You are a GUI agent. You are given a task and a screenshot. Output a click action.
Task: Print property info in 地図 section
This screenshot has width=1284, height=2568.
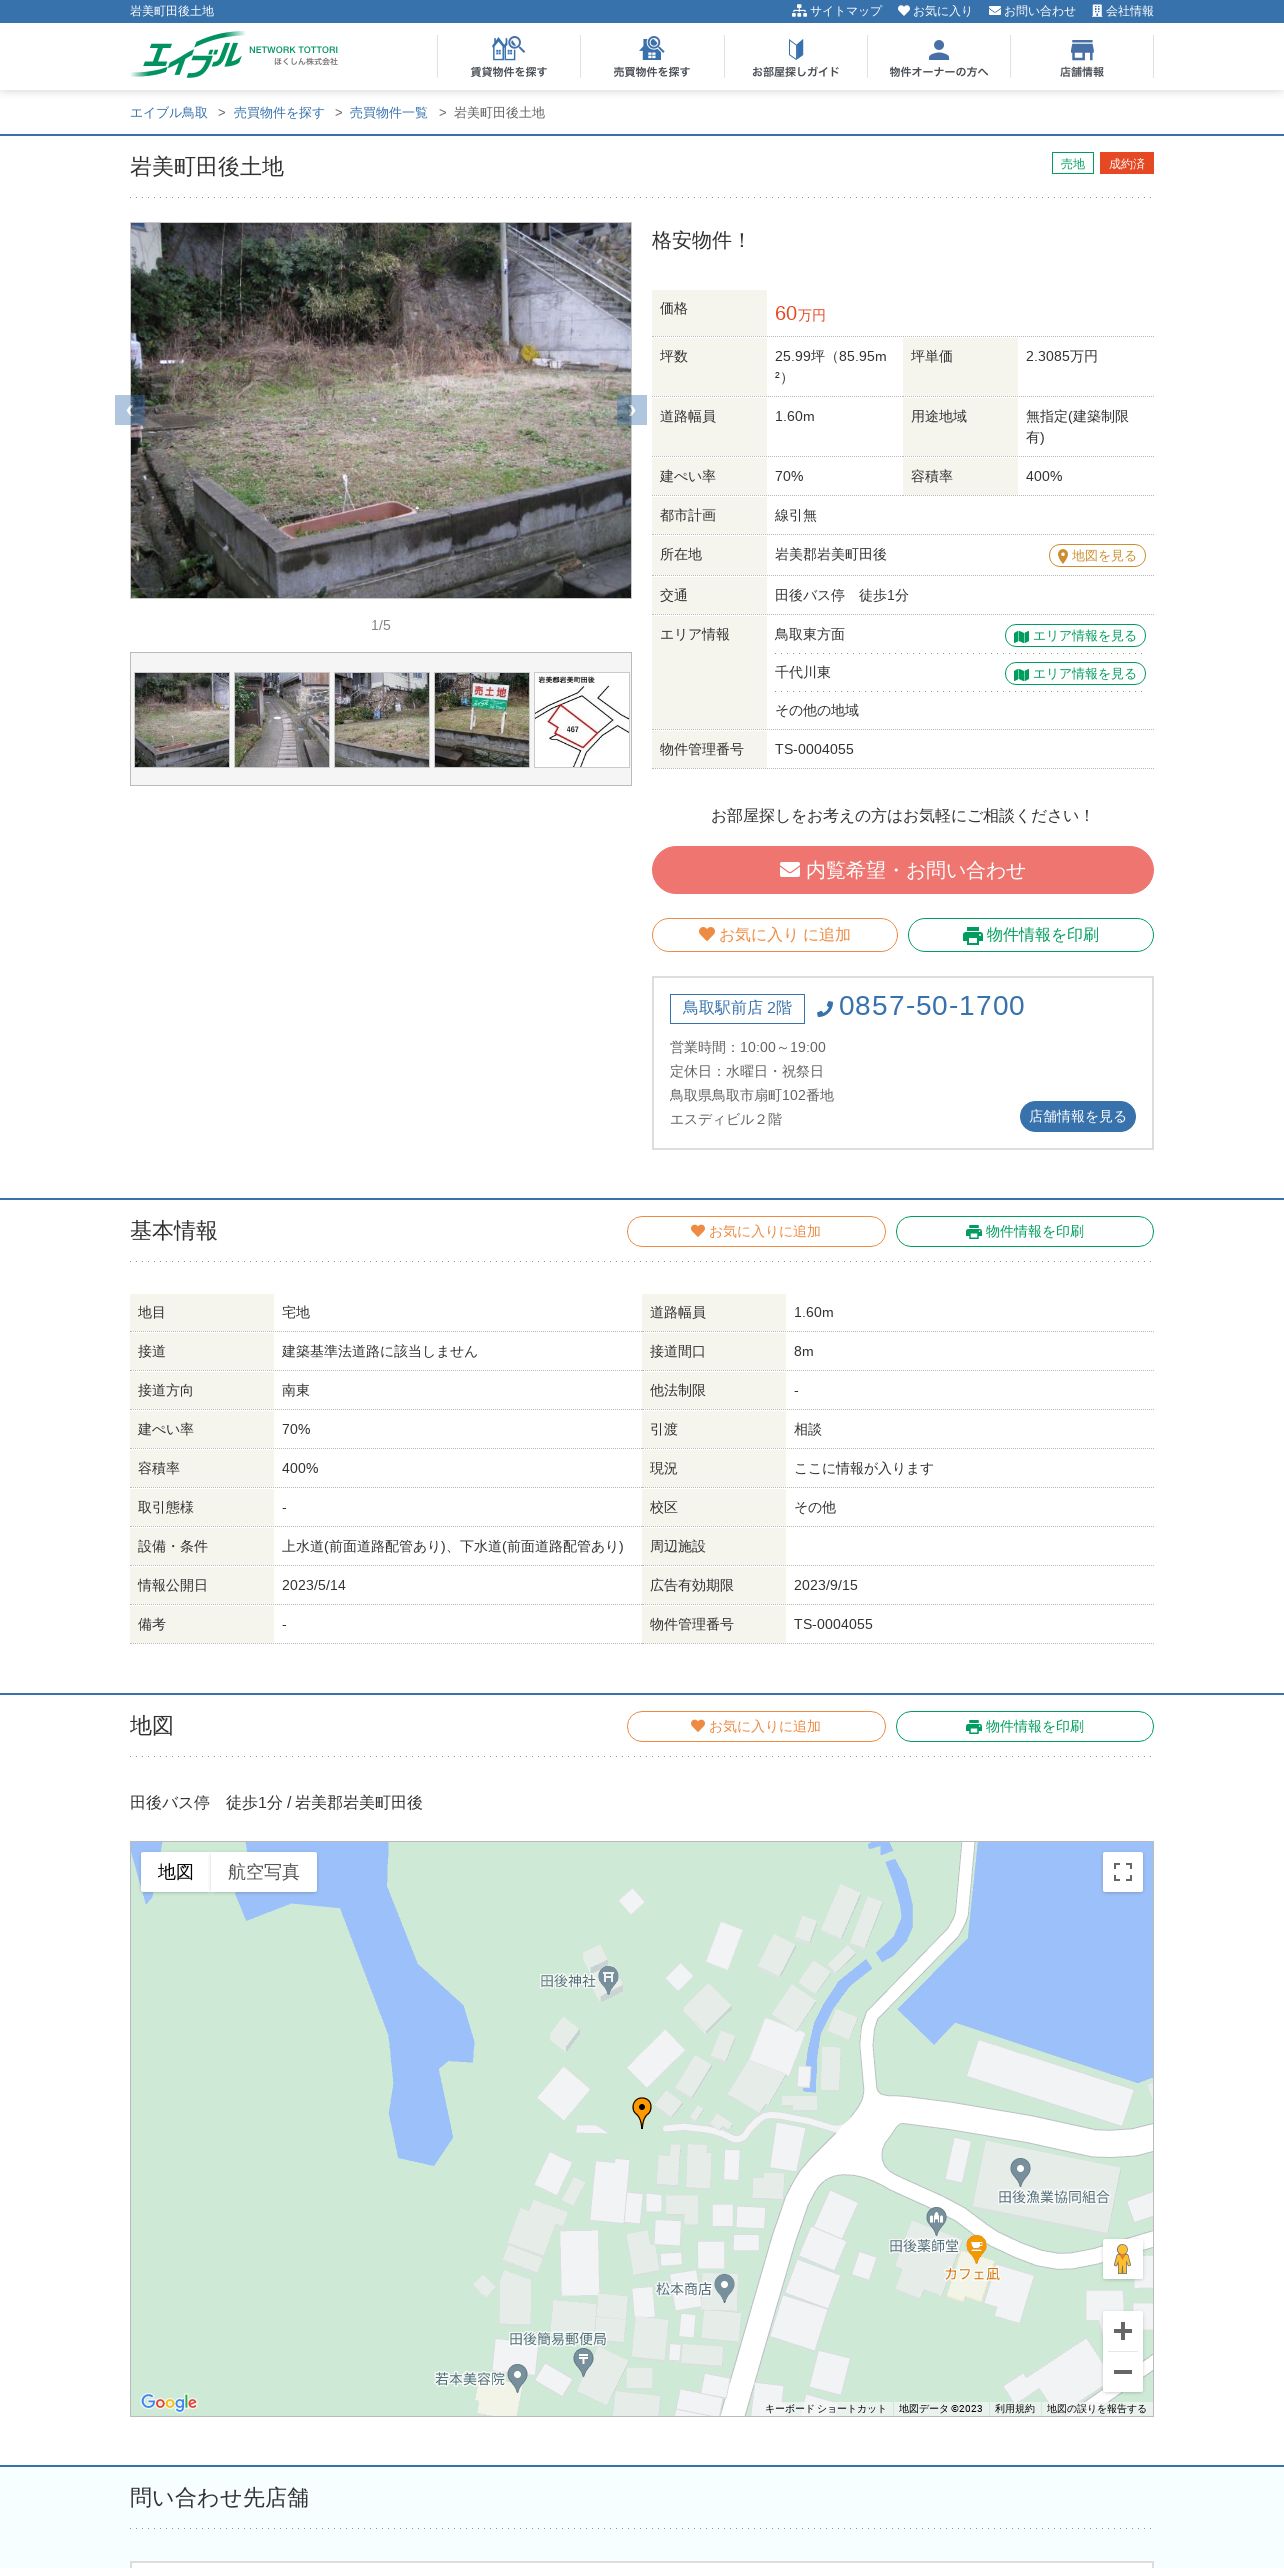pyautogui.click(x=1025, y=1727)
